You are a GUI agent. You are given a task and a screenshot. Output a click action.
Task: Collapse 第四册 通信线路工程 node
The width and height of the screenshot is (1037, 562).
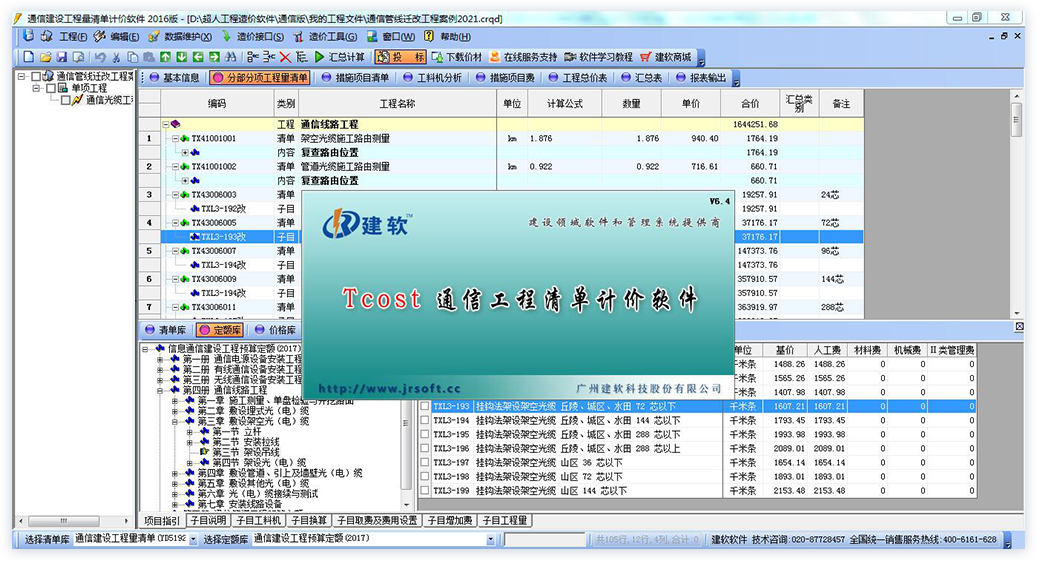coord(159,391)
